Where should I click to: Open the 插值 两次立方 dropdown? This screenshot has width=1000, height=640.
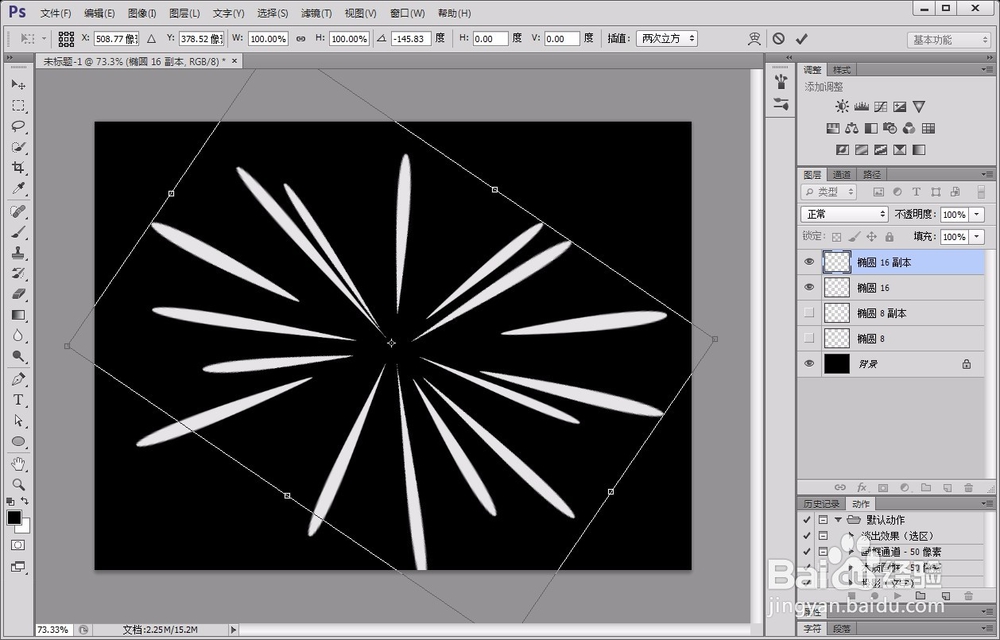666,39
